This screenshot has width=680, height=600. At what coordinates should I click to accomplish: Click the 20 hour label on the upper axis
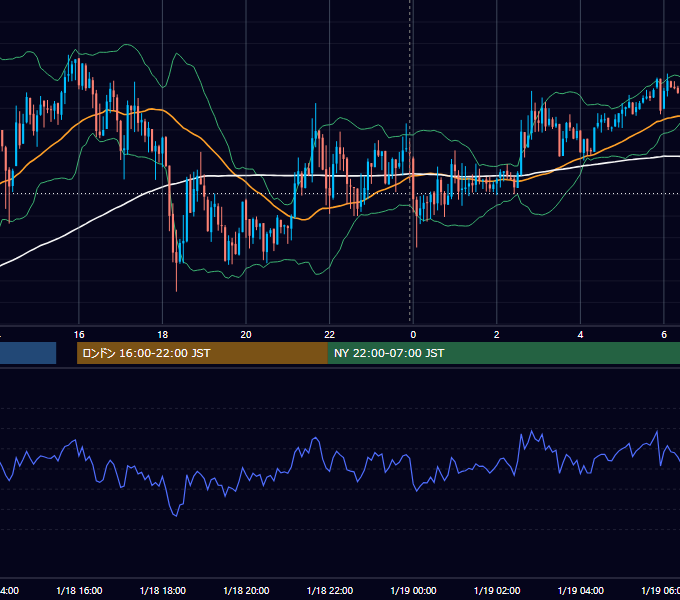(246, 335)
